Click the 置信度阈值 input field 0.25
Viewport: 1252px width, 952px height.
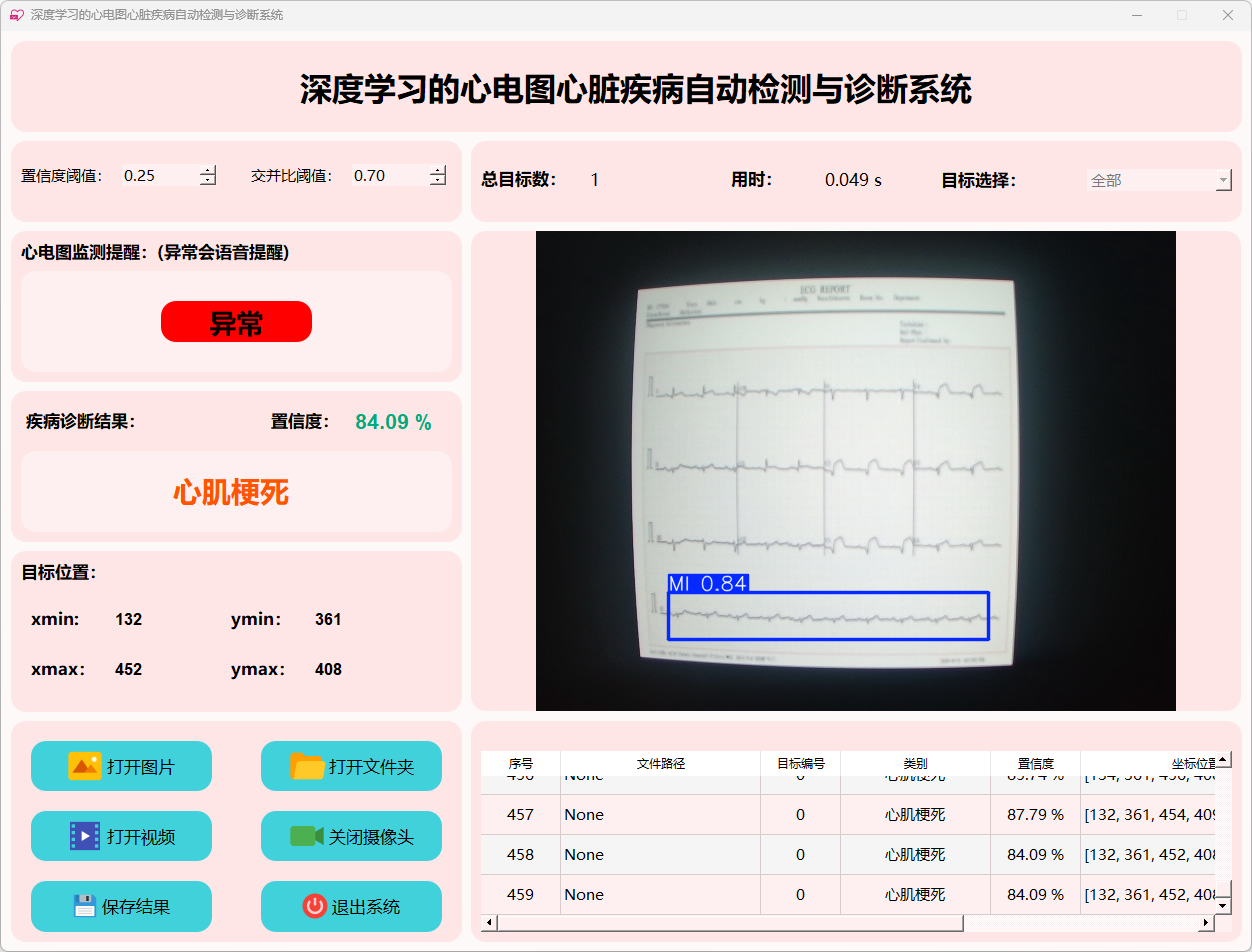pyautogui.click(x=158, y=175)
